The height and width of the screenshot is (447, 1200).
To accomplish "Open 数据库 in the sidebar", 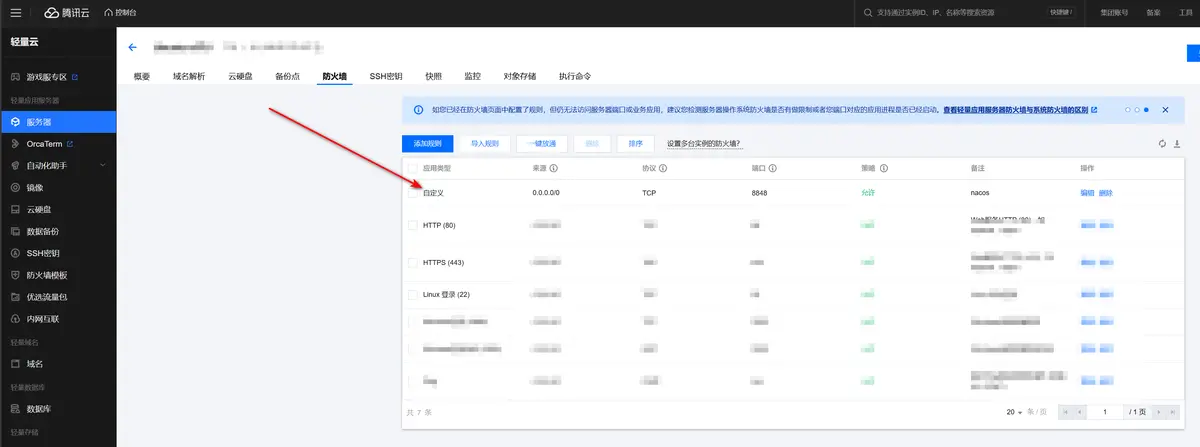I will coord(58,408).
